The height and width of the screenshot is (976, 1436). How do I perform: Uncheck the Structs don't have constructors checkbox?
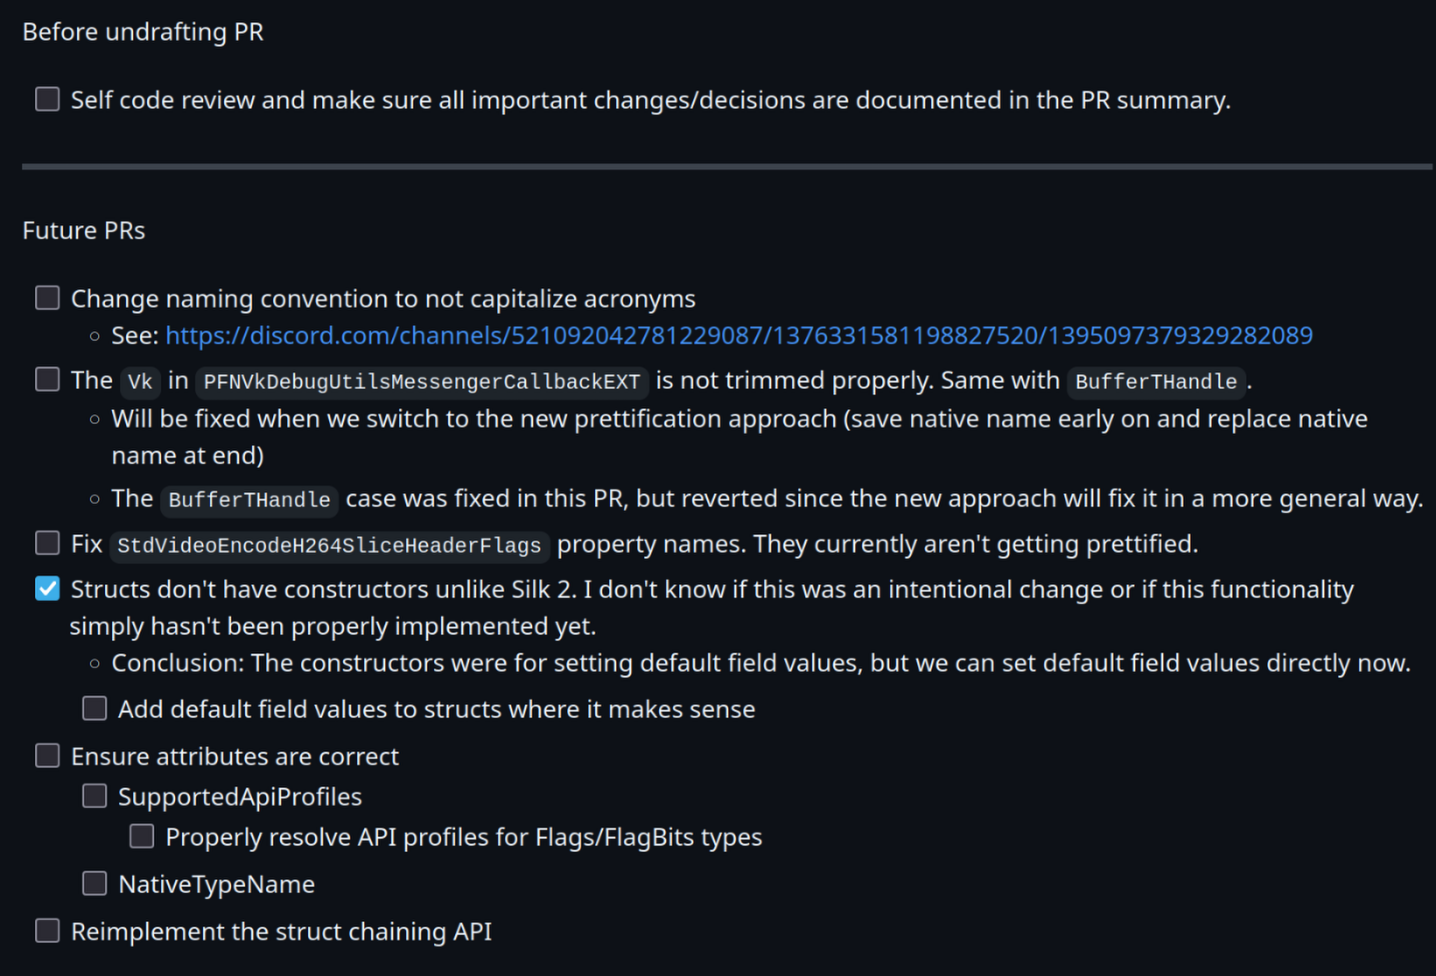(x=47, y=588)
